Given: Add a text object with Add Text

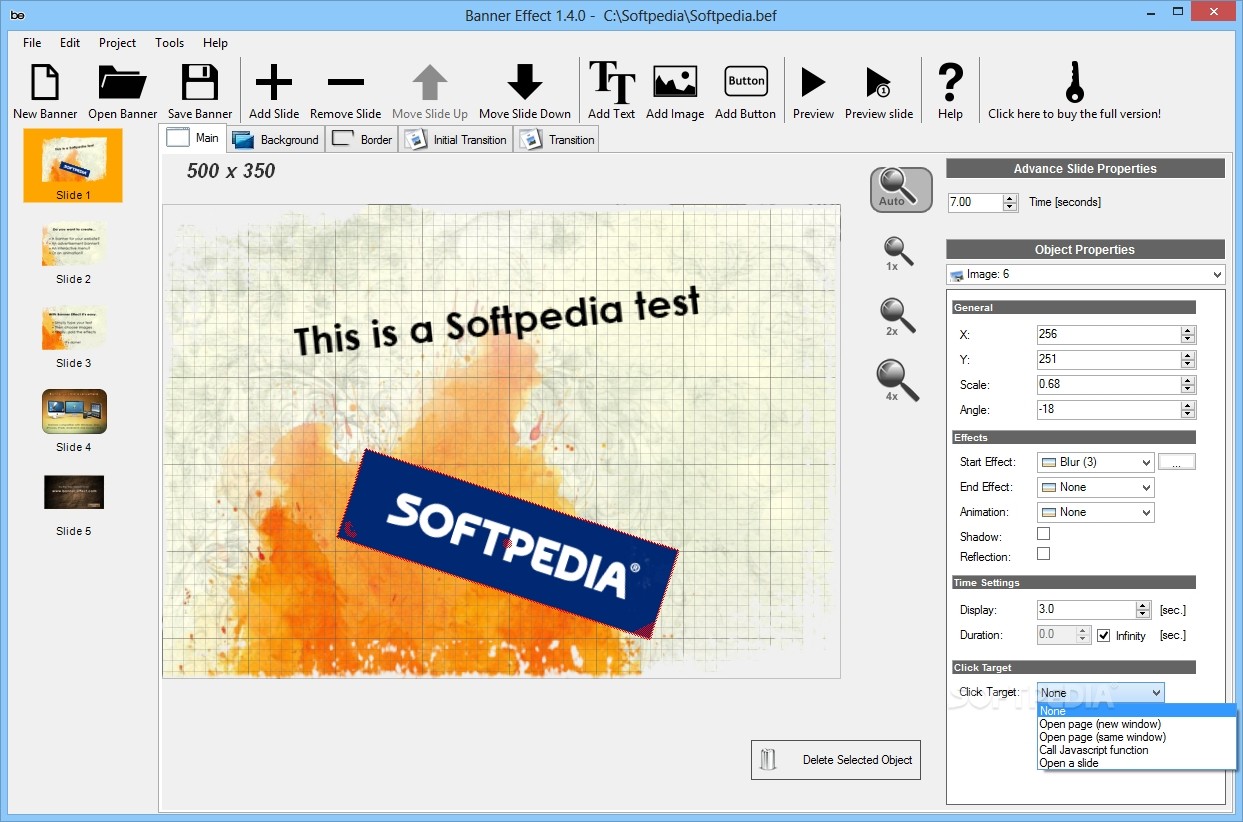Looking at the screenshot, I should pyautogui.click(x=612, y=82).
